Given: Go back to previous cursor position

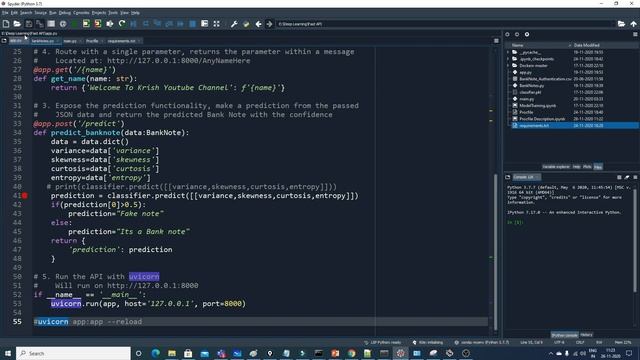Looking at the screenshot, I should (258, 24).
